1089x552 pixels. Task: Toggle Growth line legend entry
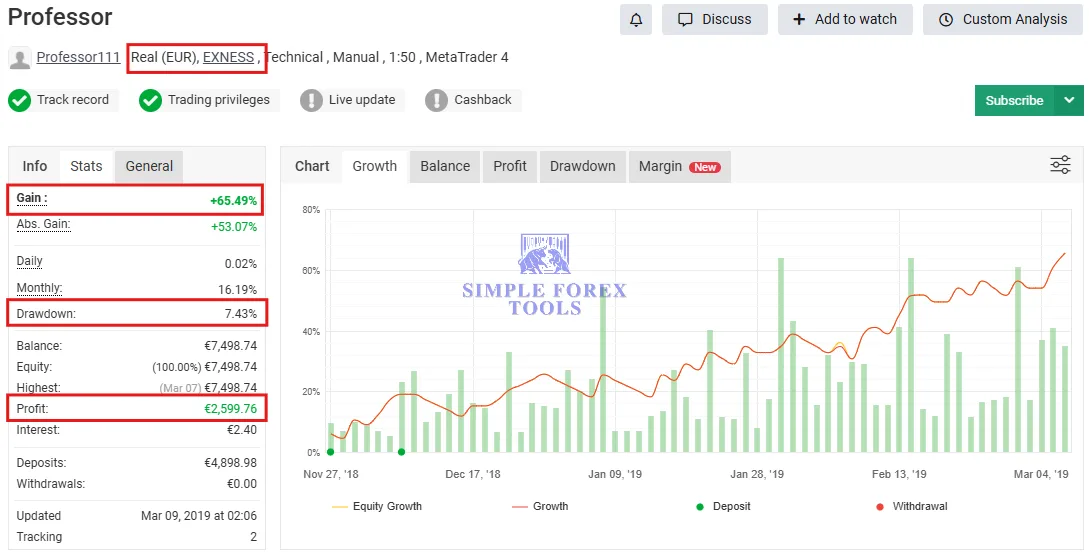538,507
